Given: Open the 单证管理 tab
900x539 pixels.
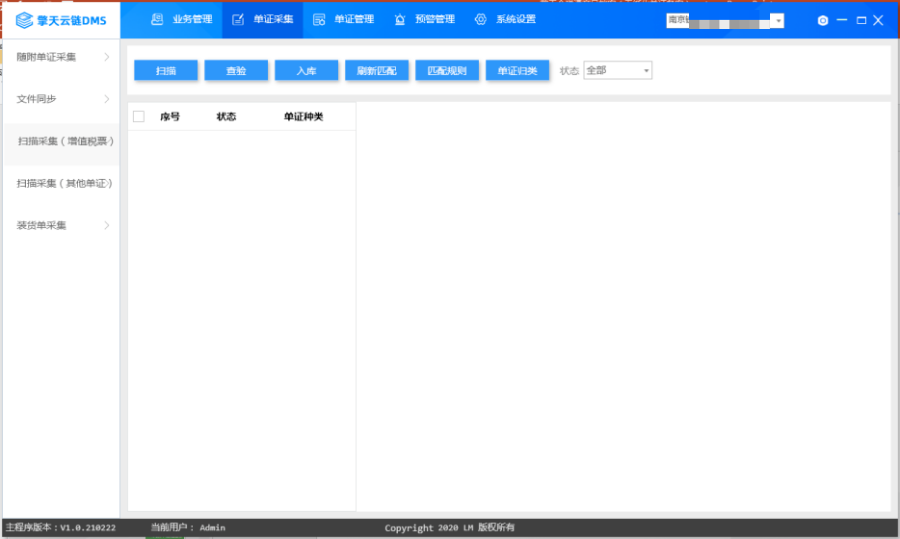Looking at the screenshot, I should (x=344, y=20).
